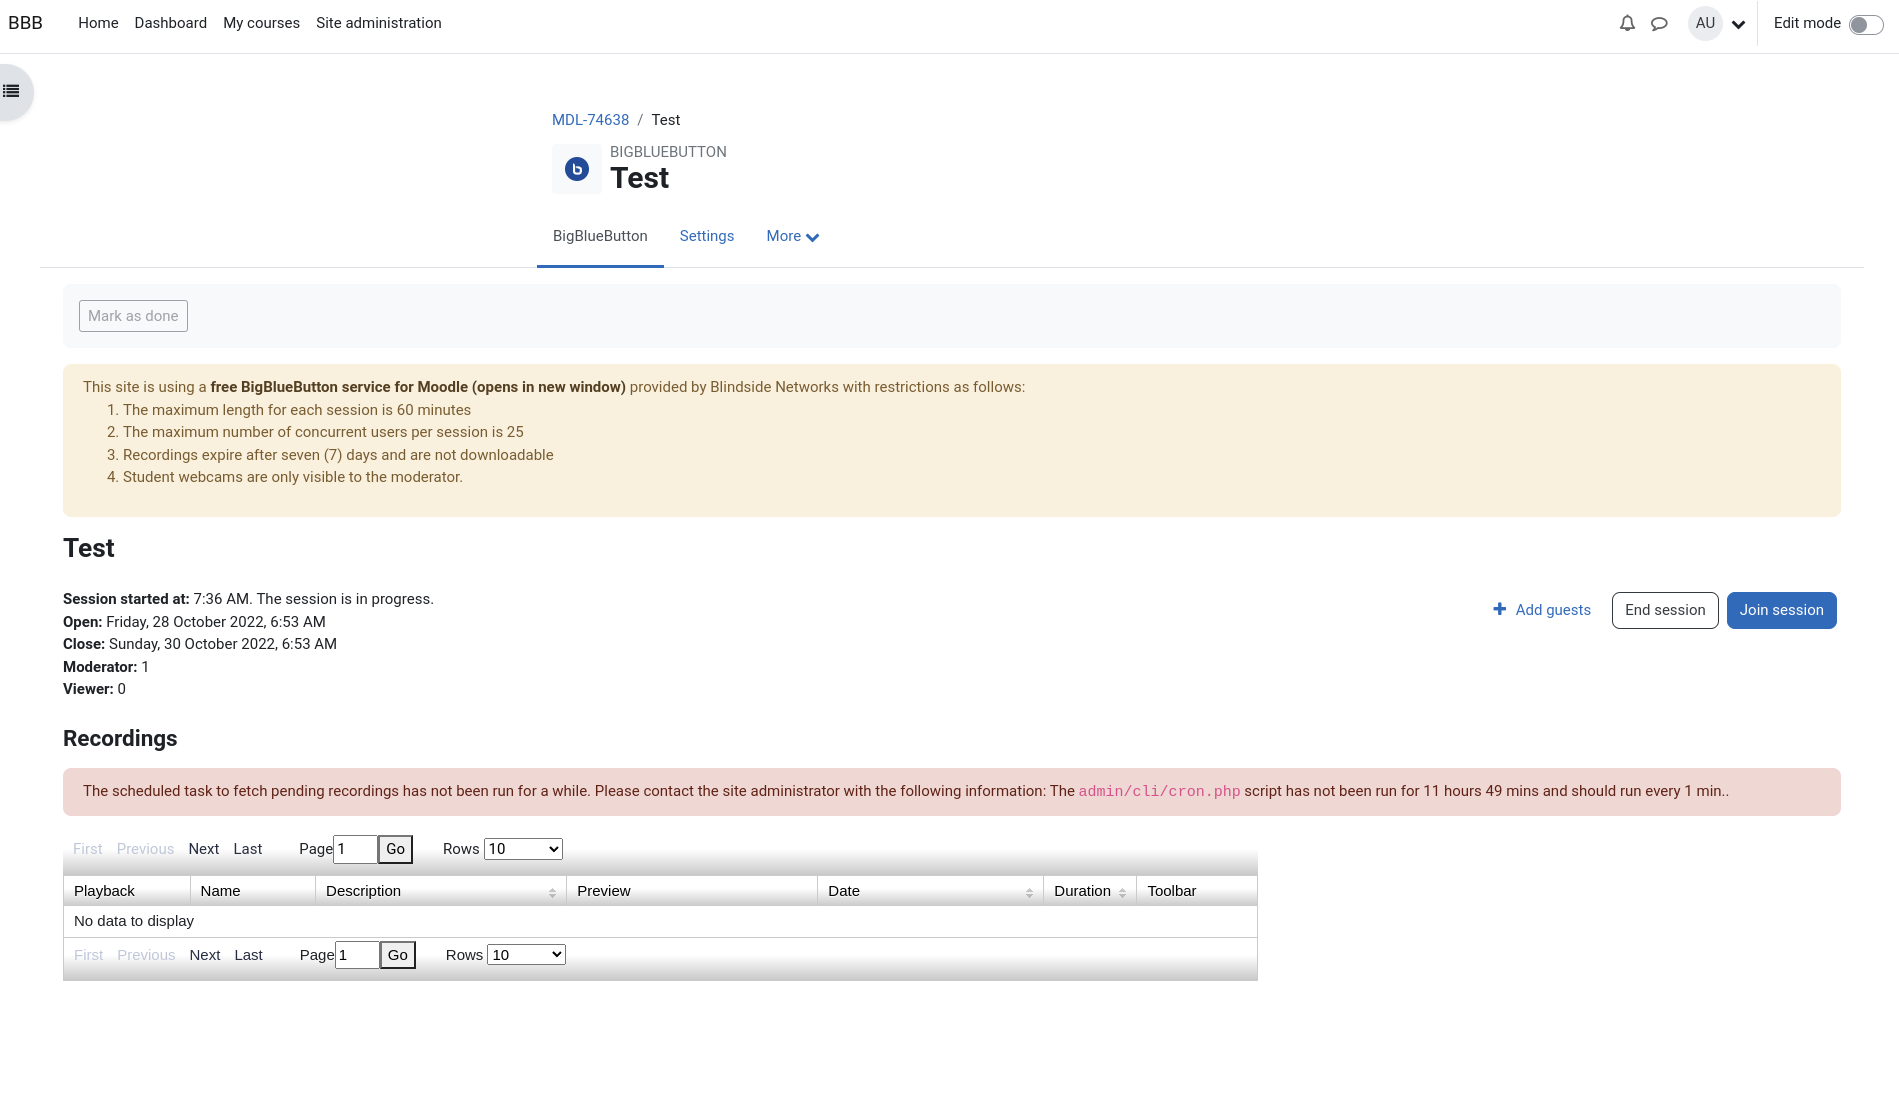Open the bottom Rows per page dropdown
Screen dimensions: 1899x1099
click(526, 955)
